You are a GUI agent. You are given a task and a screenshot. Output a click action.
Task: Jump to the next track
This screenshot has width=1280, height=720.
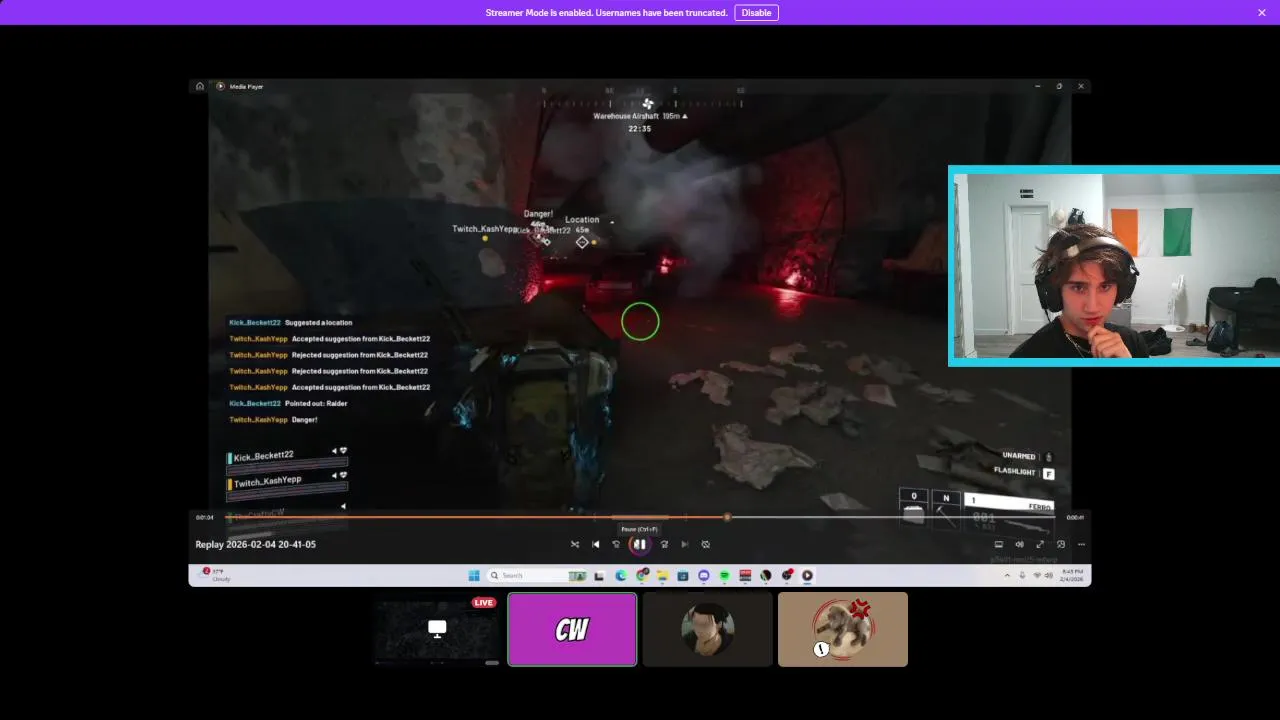[685, 544]
